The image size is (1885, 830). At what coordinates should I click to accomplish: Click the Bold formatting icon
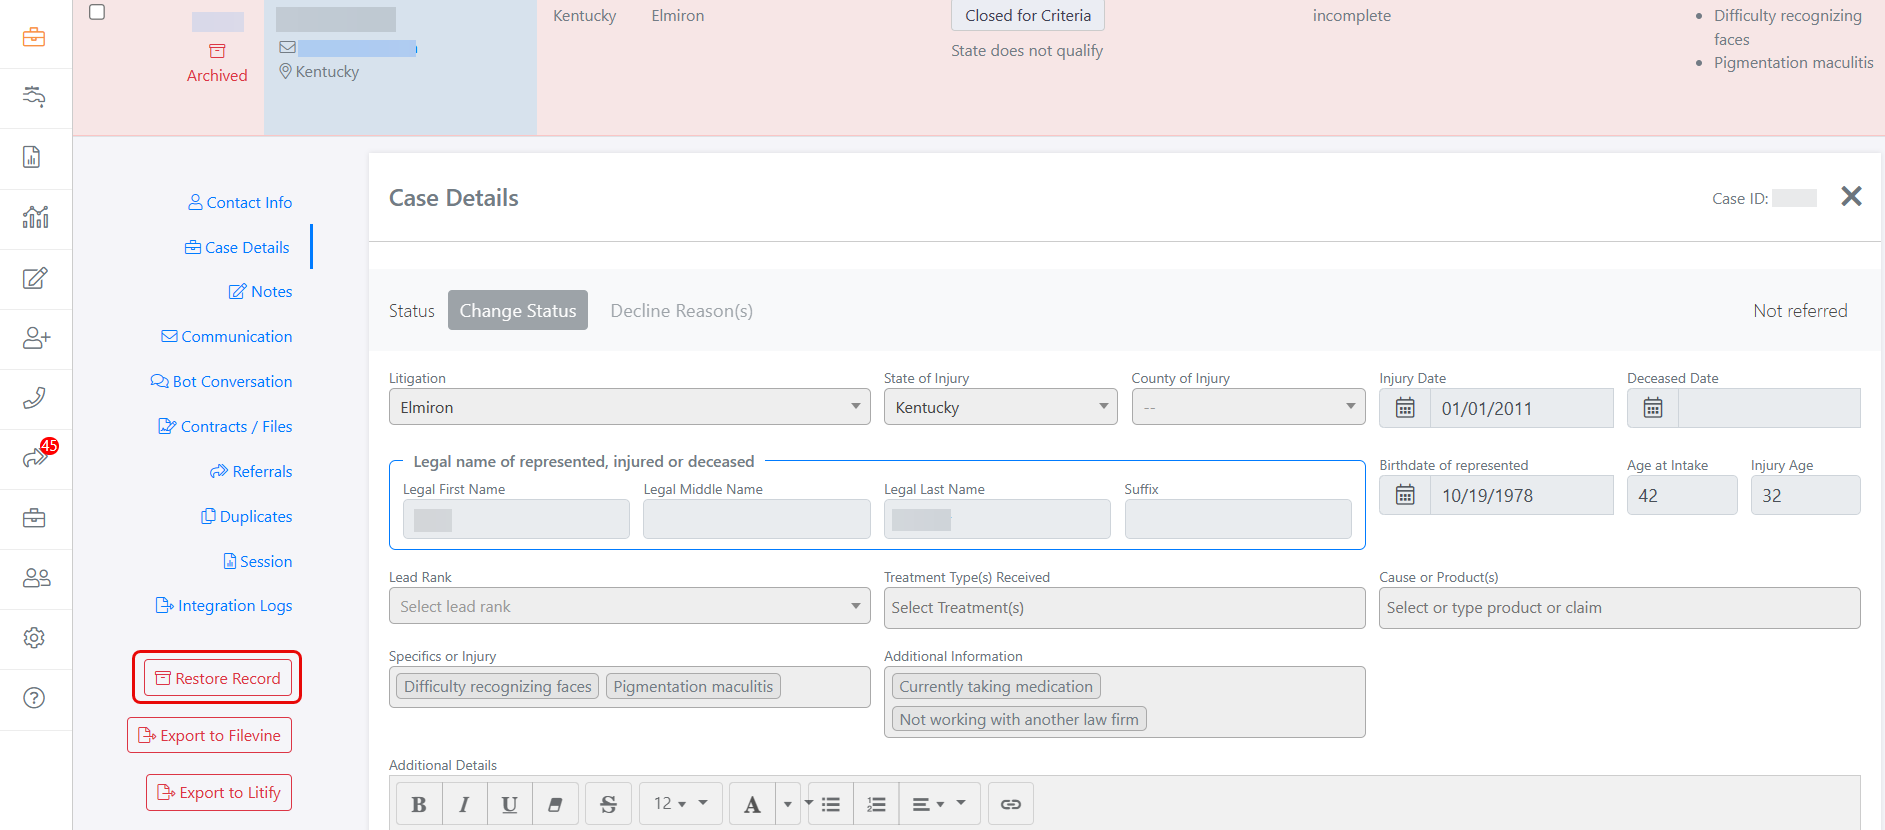418,804
